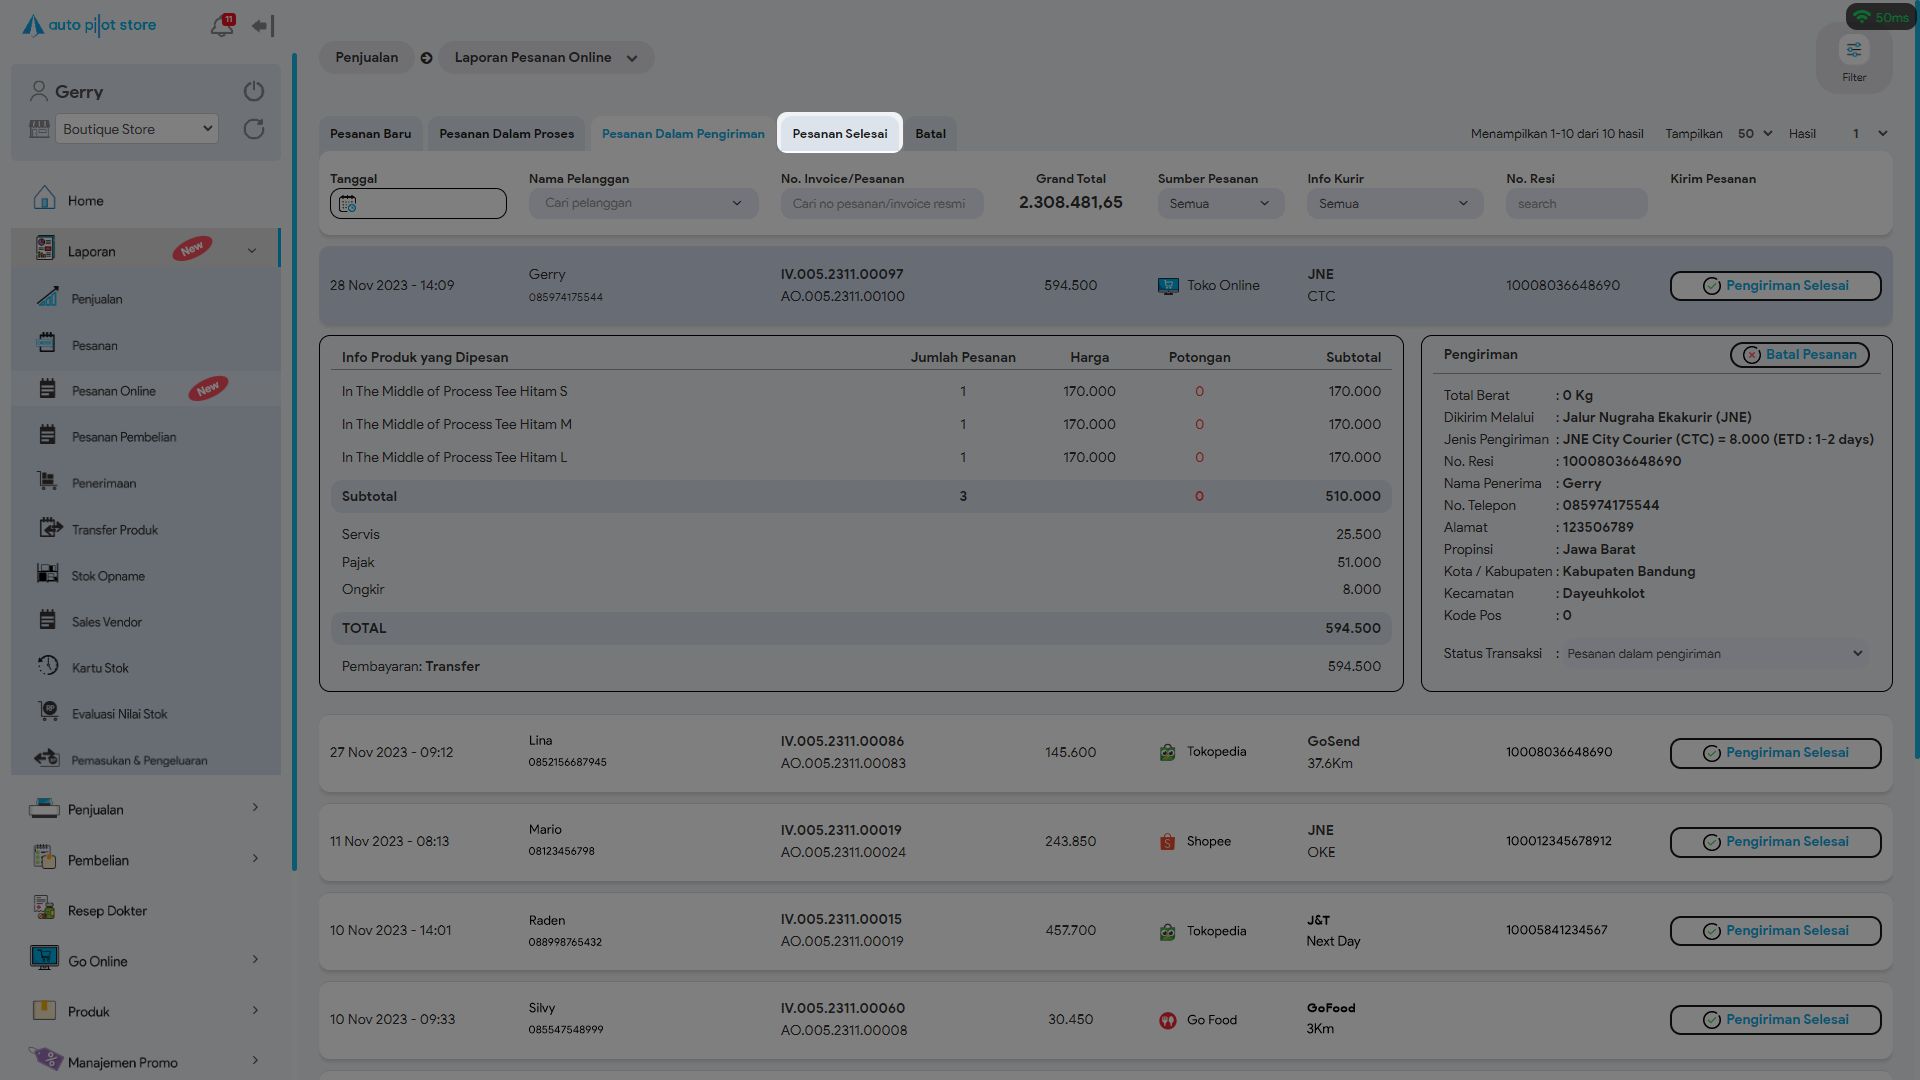Click Pengiriman Selesai for Lina's order
The width and height of the screenshot is (1920, 1080).
pyautogui.click(x=1775, y=753)
